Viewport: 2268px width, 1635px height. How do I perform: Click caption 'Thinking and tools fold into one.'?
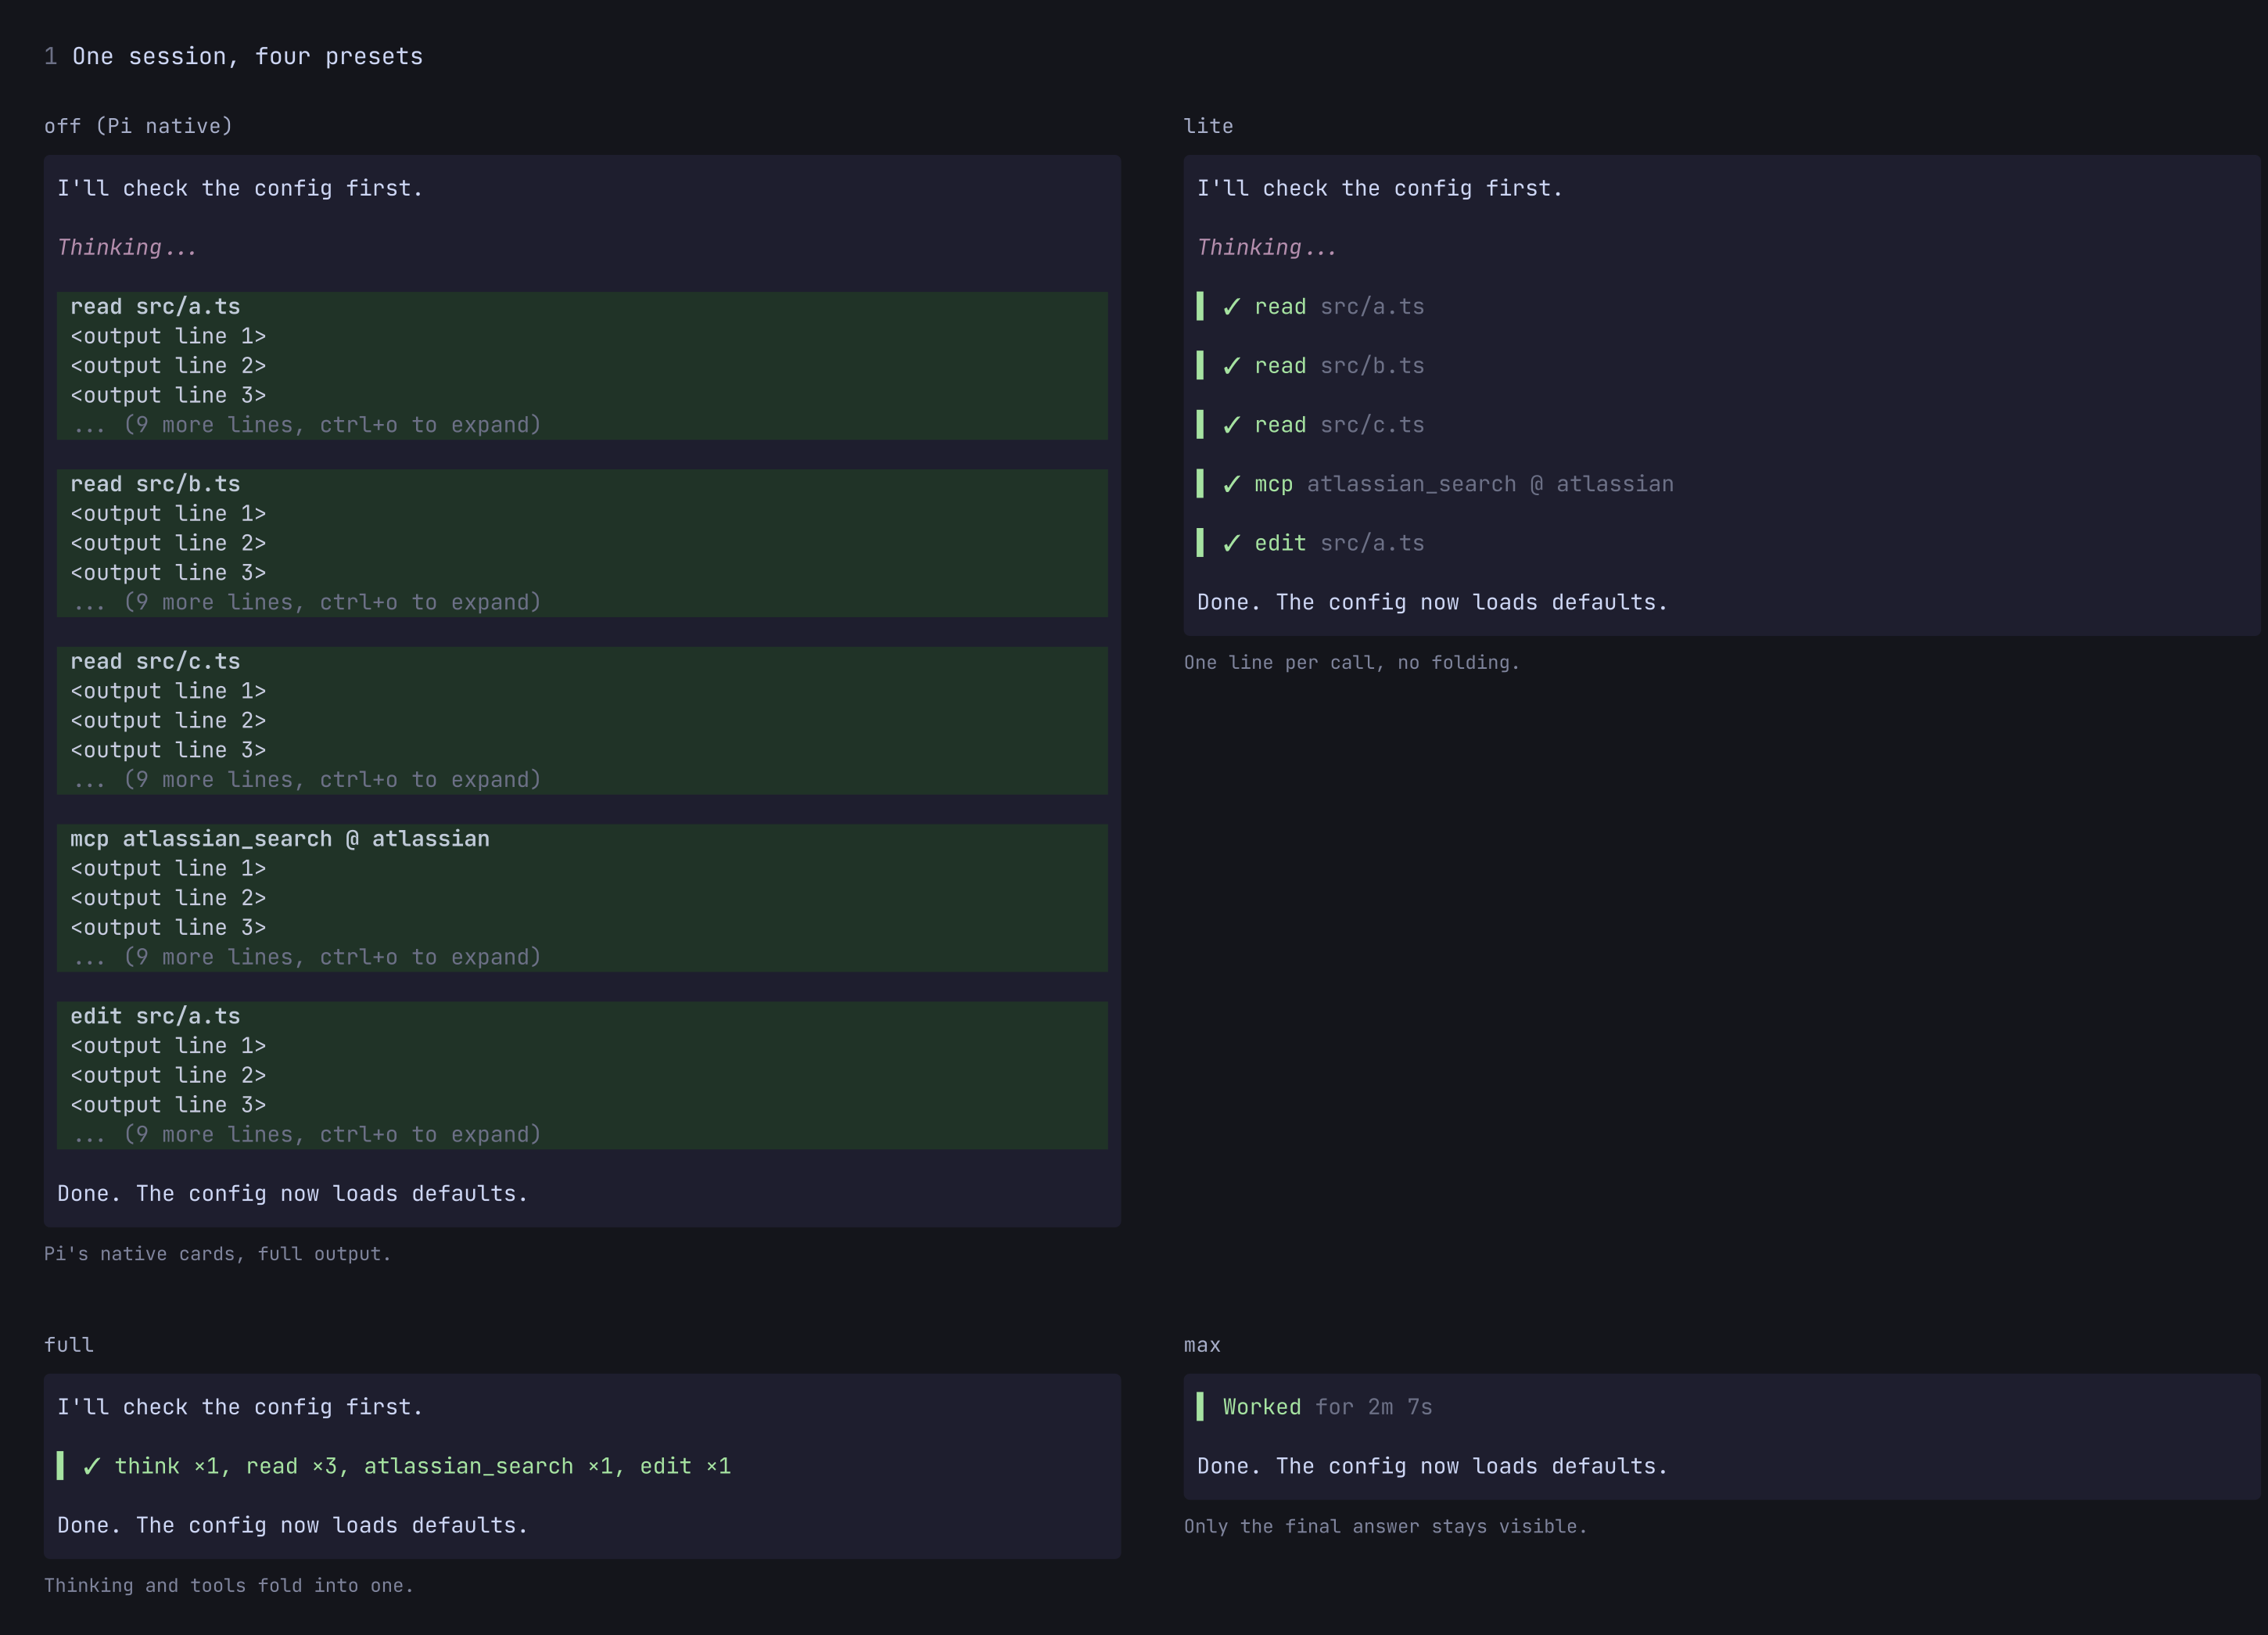pos(229,1585)
